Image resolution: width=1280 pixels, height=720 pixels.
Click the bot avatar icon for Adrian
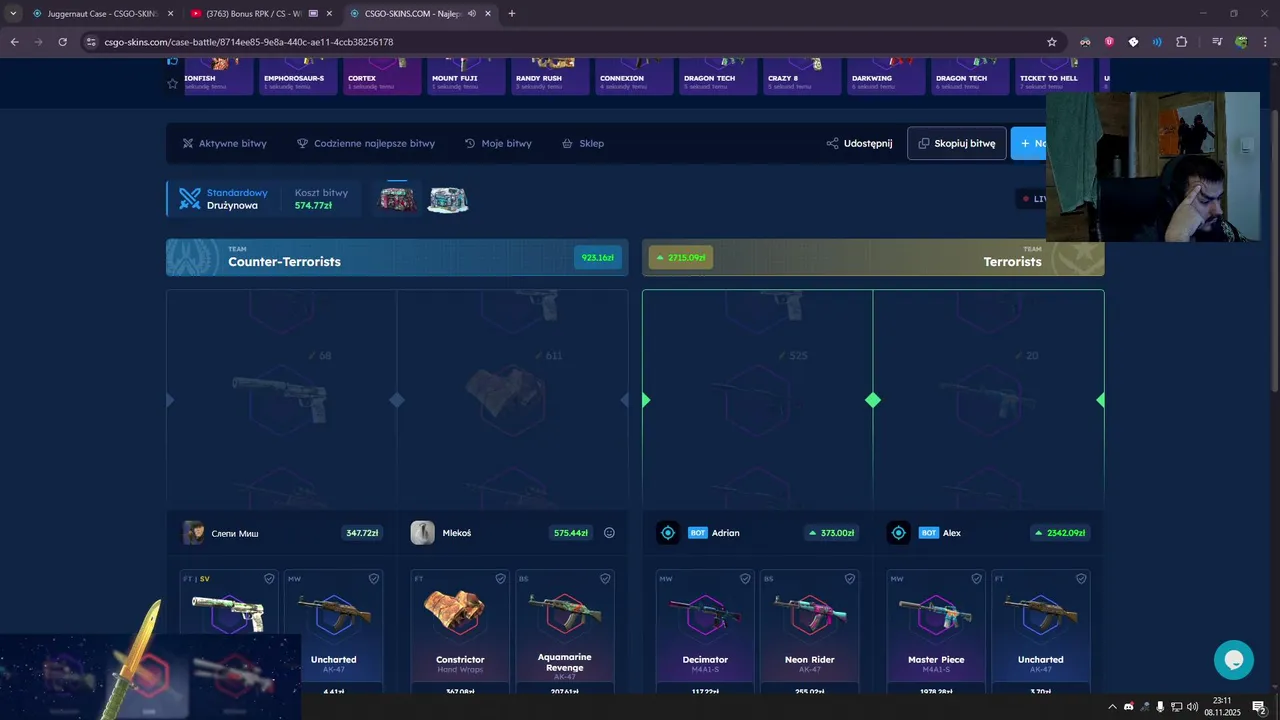pos(668,533)
